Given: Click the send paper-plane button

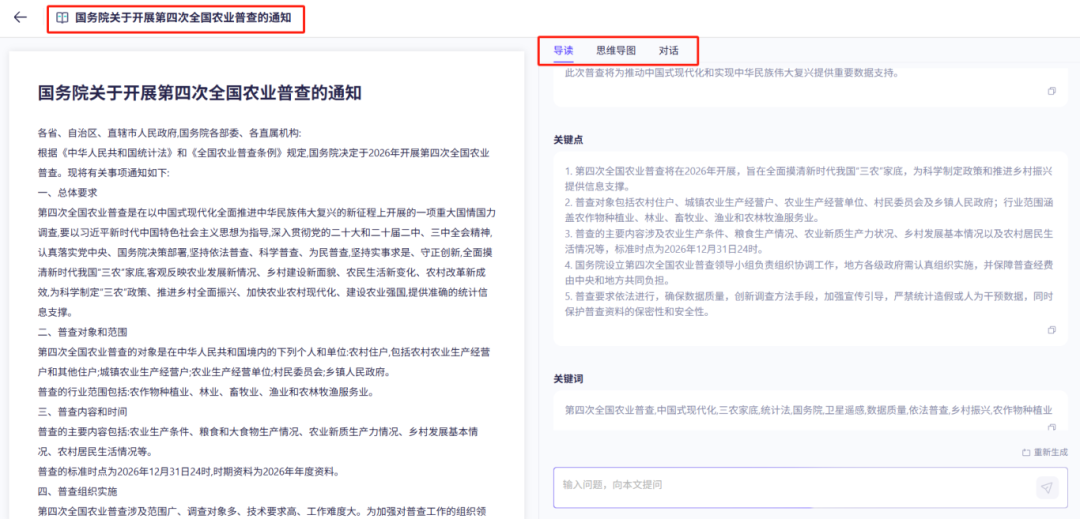Looking at the screenshot, I should coord(1047,487).
